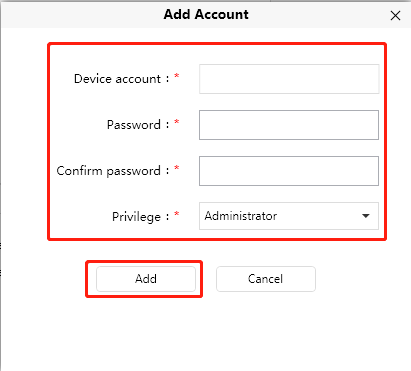Click the Confirm password label
This screenshot has height=371, width=411.
[109, 171]
